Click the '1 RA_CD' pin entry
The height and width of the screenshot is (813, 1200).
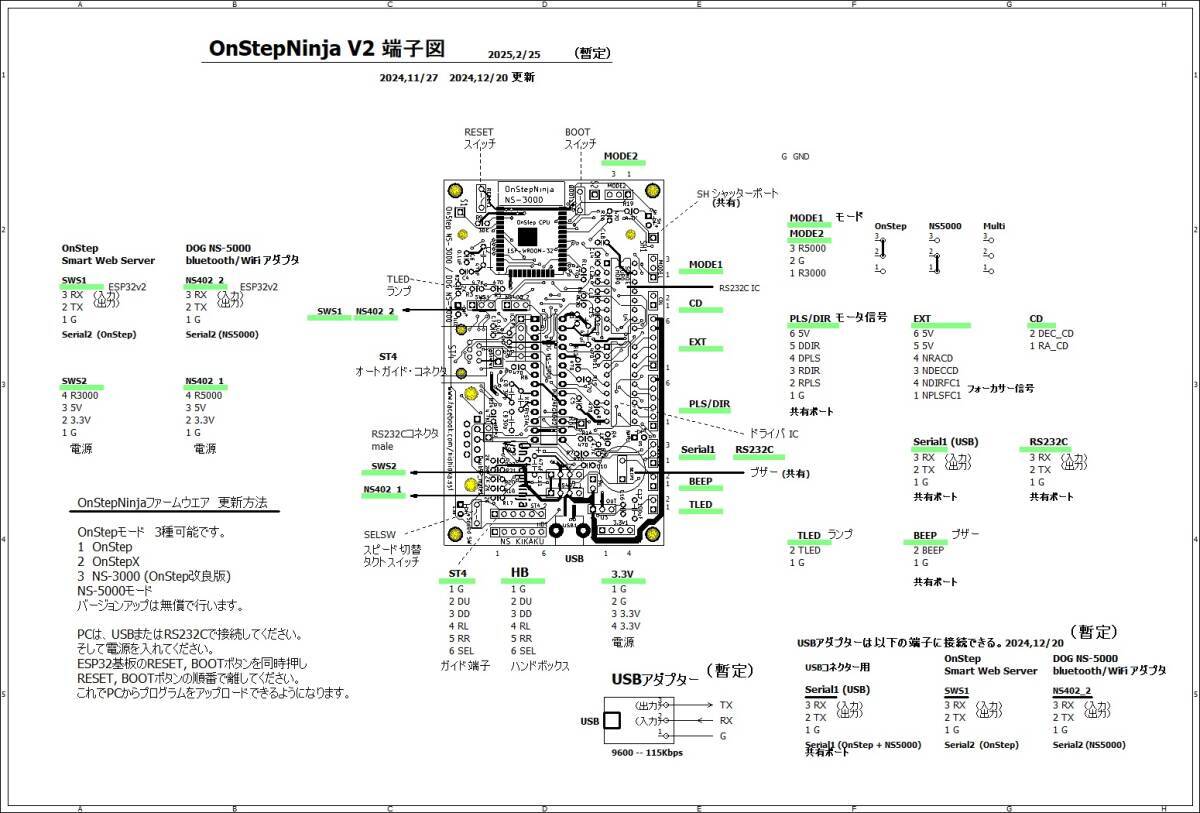pos(1049,346)
